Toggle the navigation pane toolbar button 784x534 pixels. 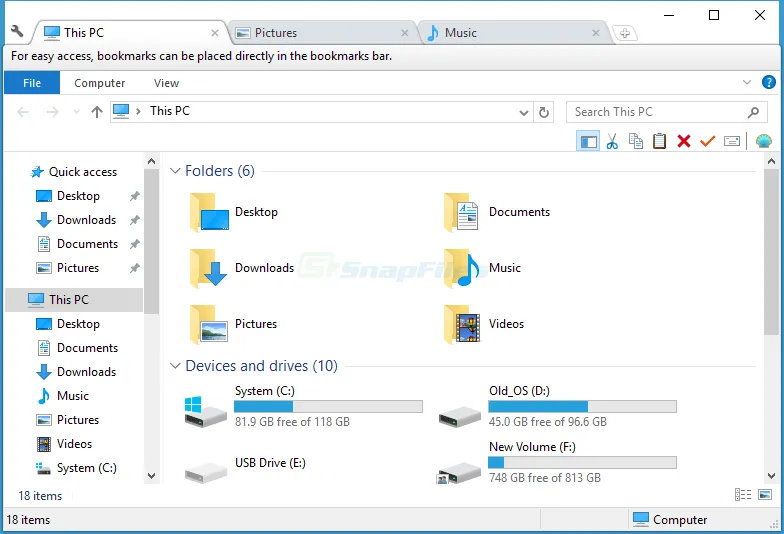click(x=588, y=142)
